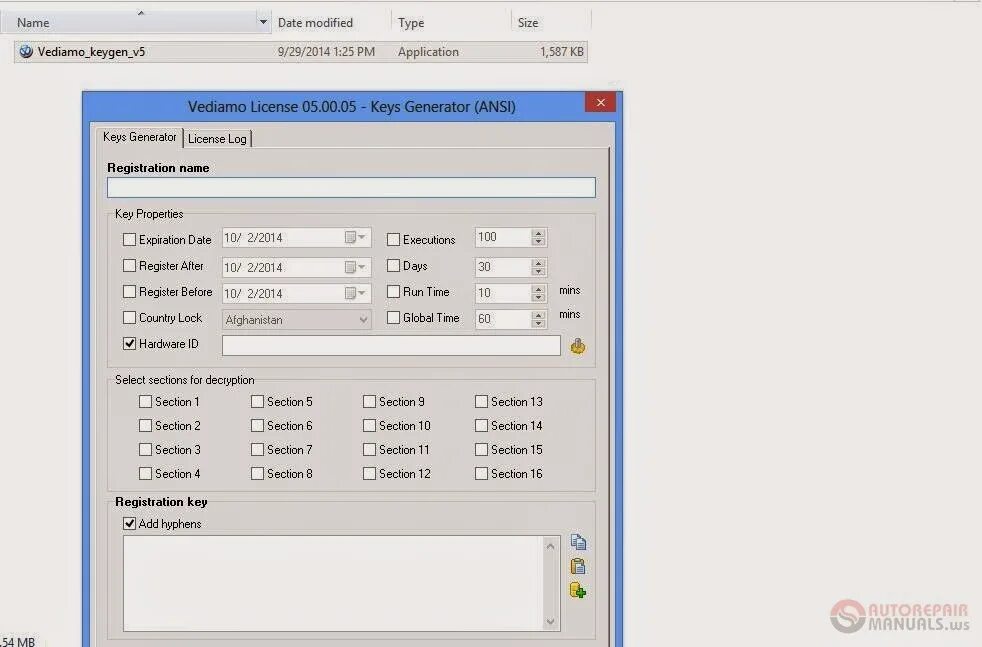Click the Global Time value spinner
The width and height of the screenshot is (982, 647).
[x=538, y=319]
